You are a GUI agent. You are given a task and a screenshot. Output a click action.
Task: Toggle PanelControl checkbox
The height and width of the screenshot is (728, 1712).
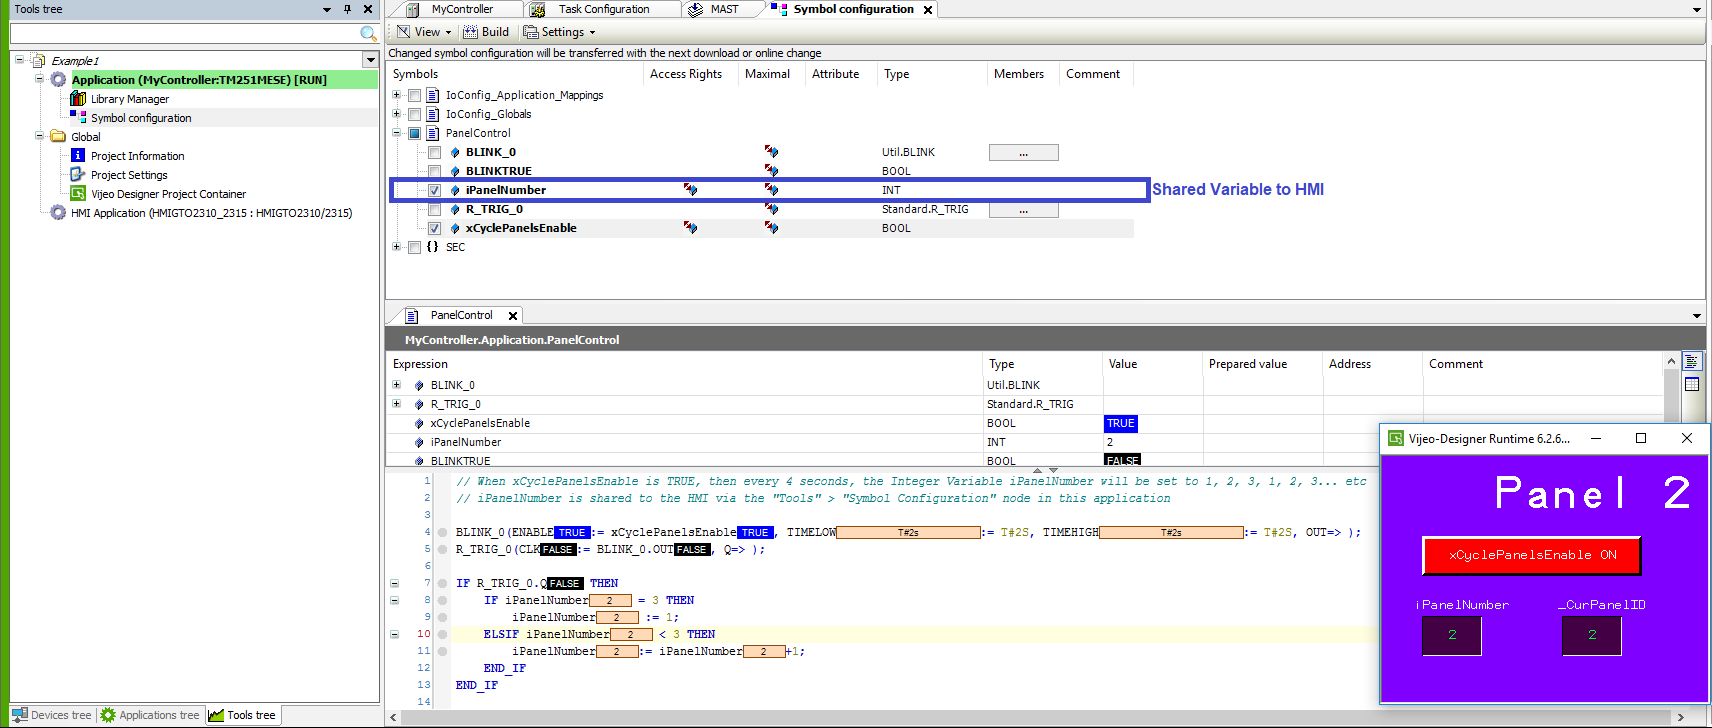(x=414, y=134)
